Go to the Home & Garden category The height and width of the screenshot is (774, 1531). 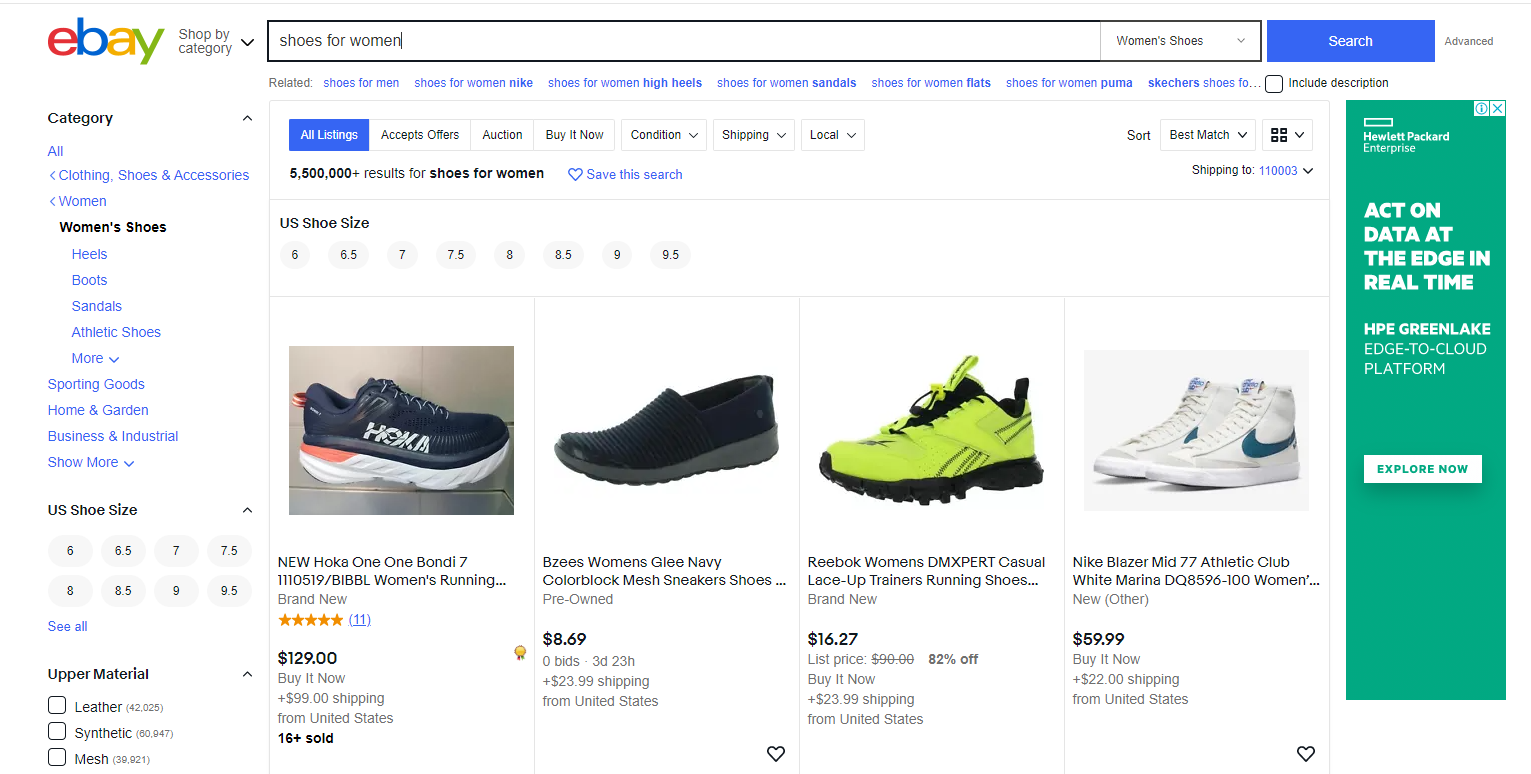(x=98, y=410)
